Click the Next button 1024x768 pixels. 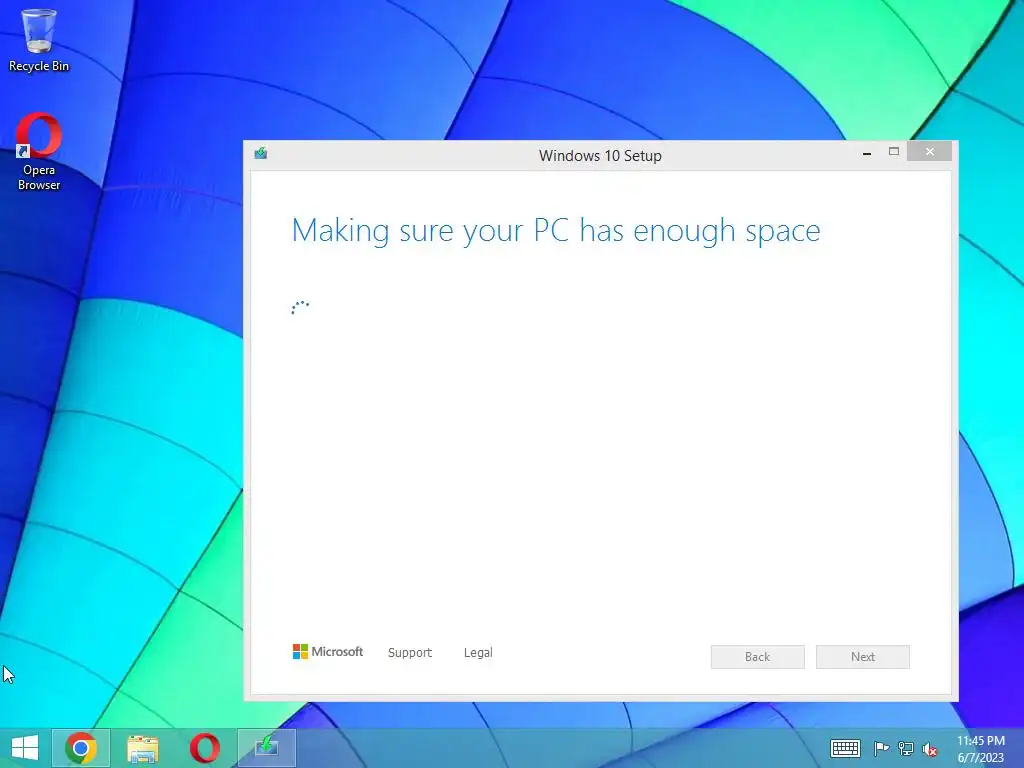tap(863, 657)
